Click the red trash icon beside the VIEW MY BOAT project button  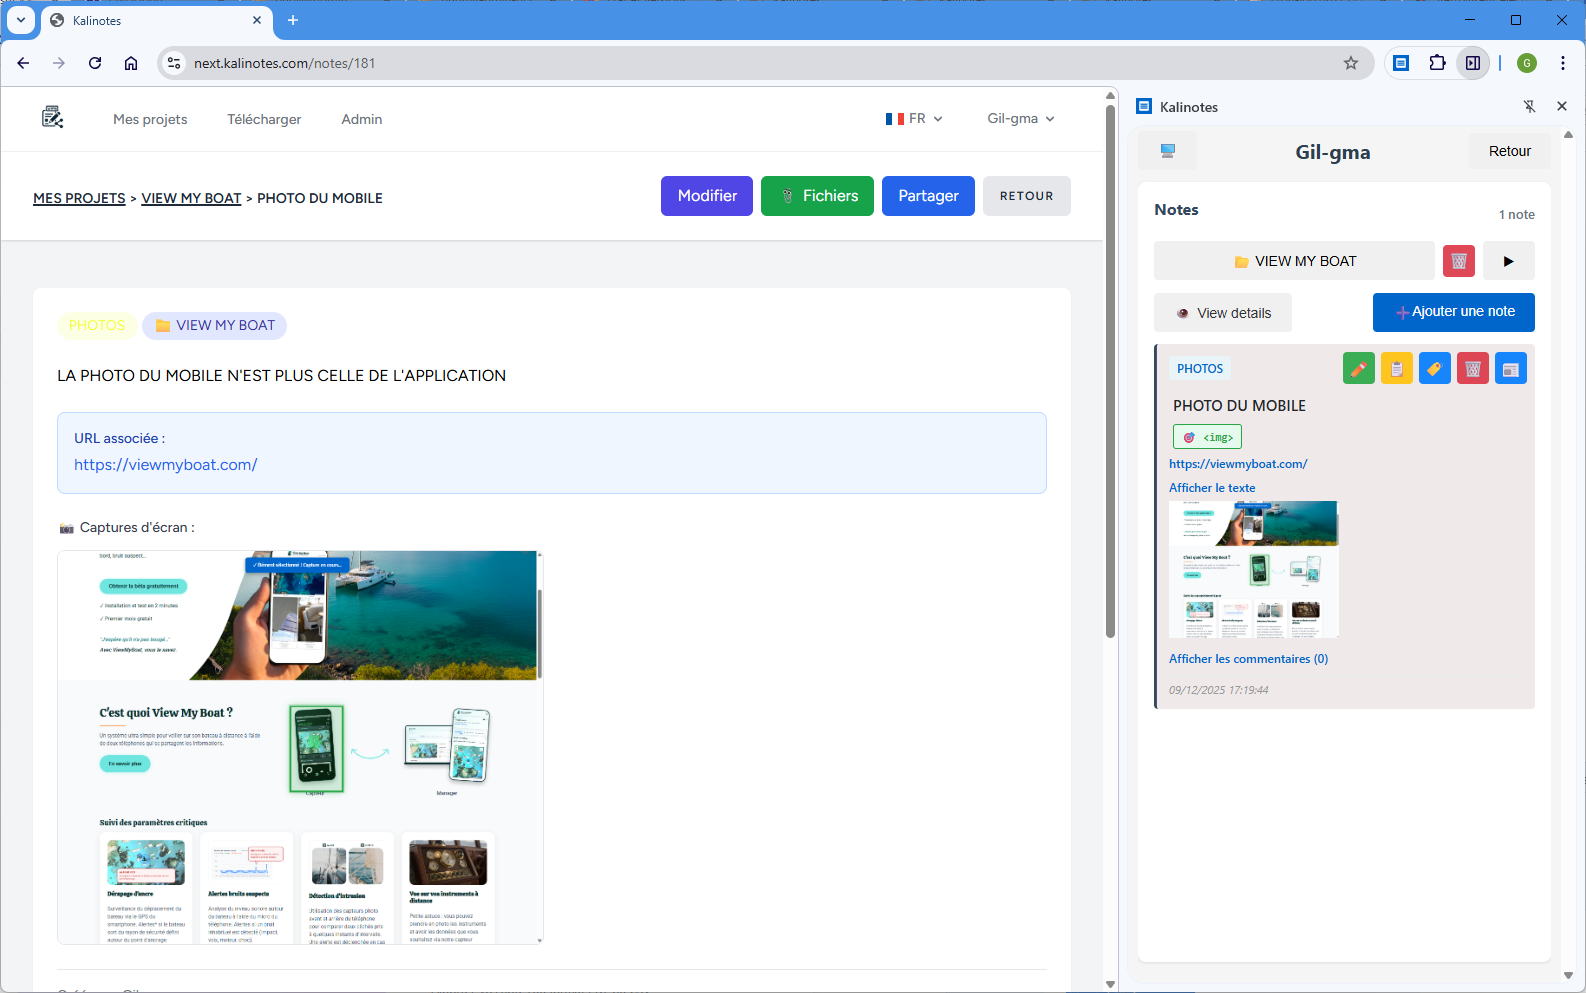tap(1459, 261)
